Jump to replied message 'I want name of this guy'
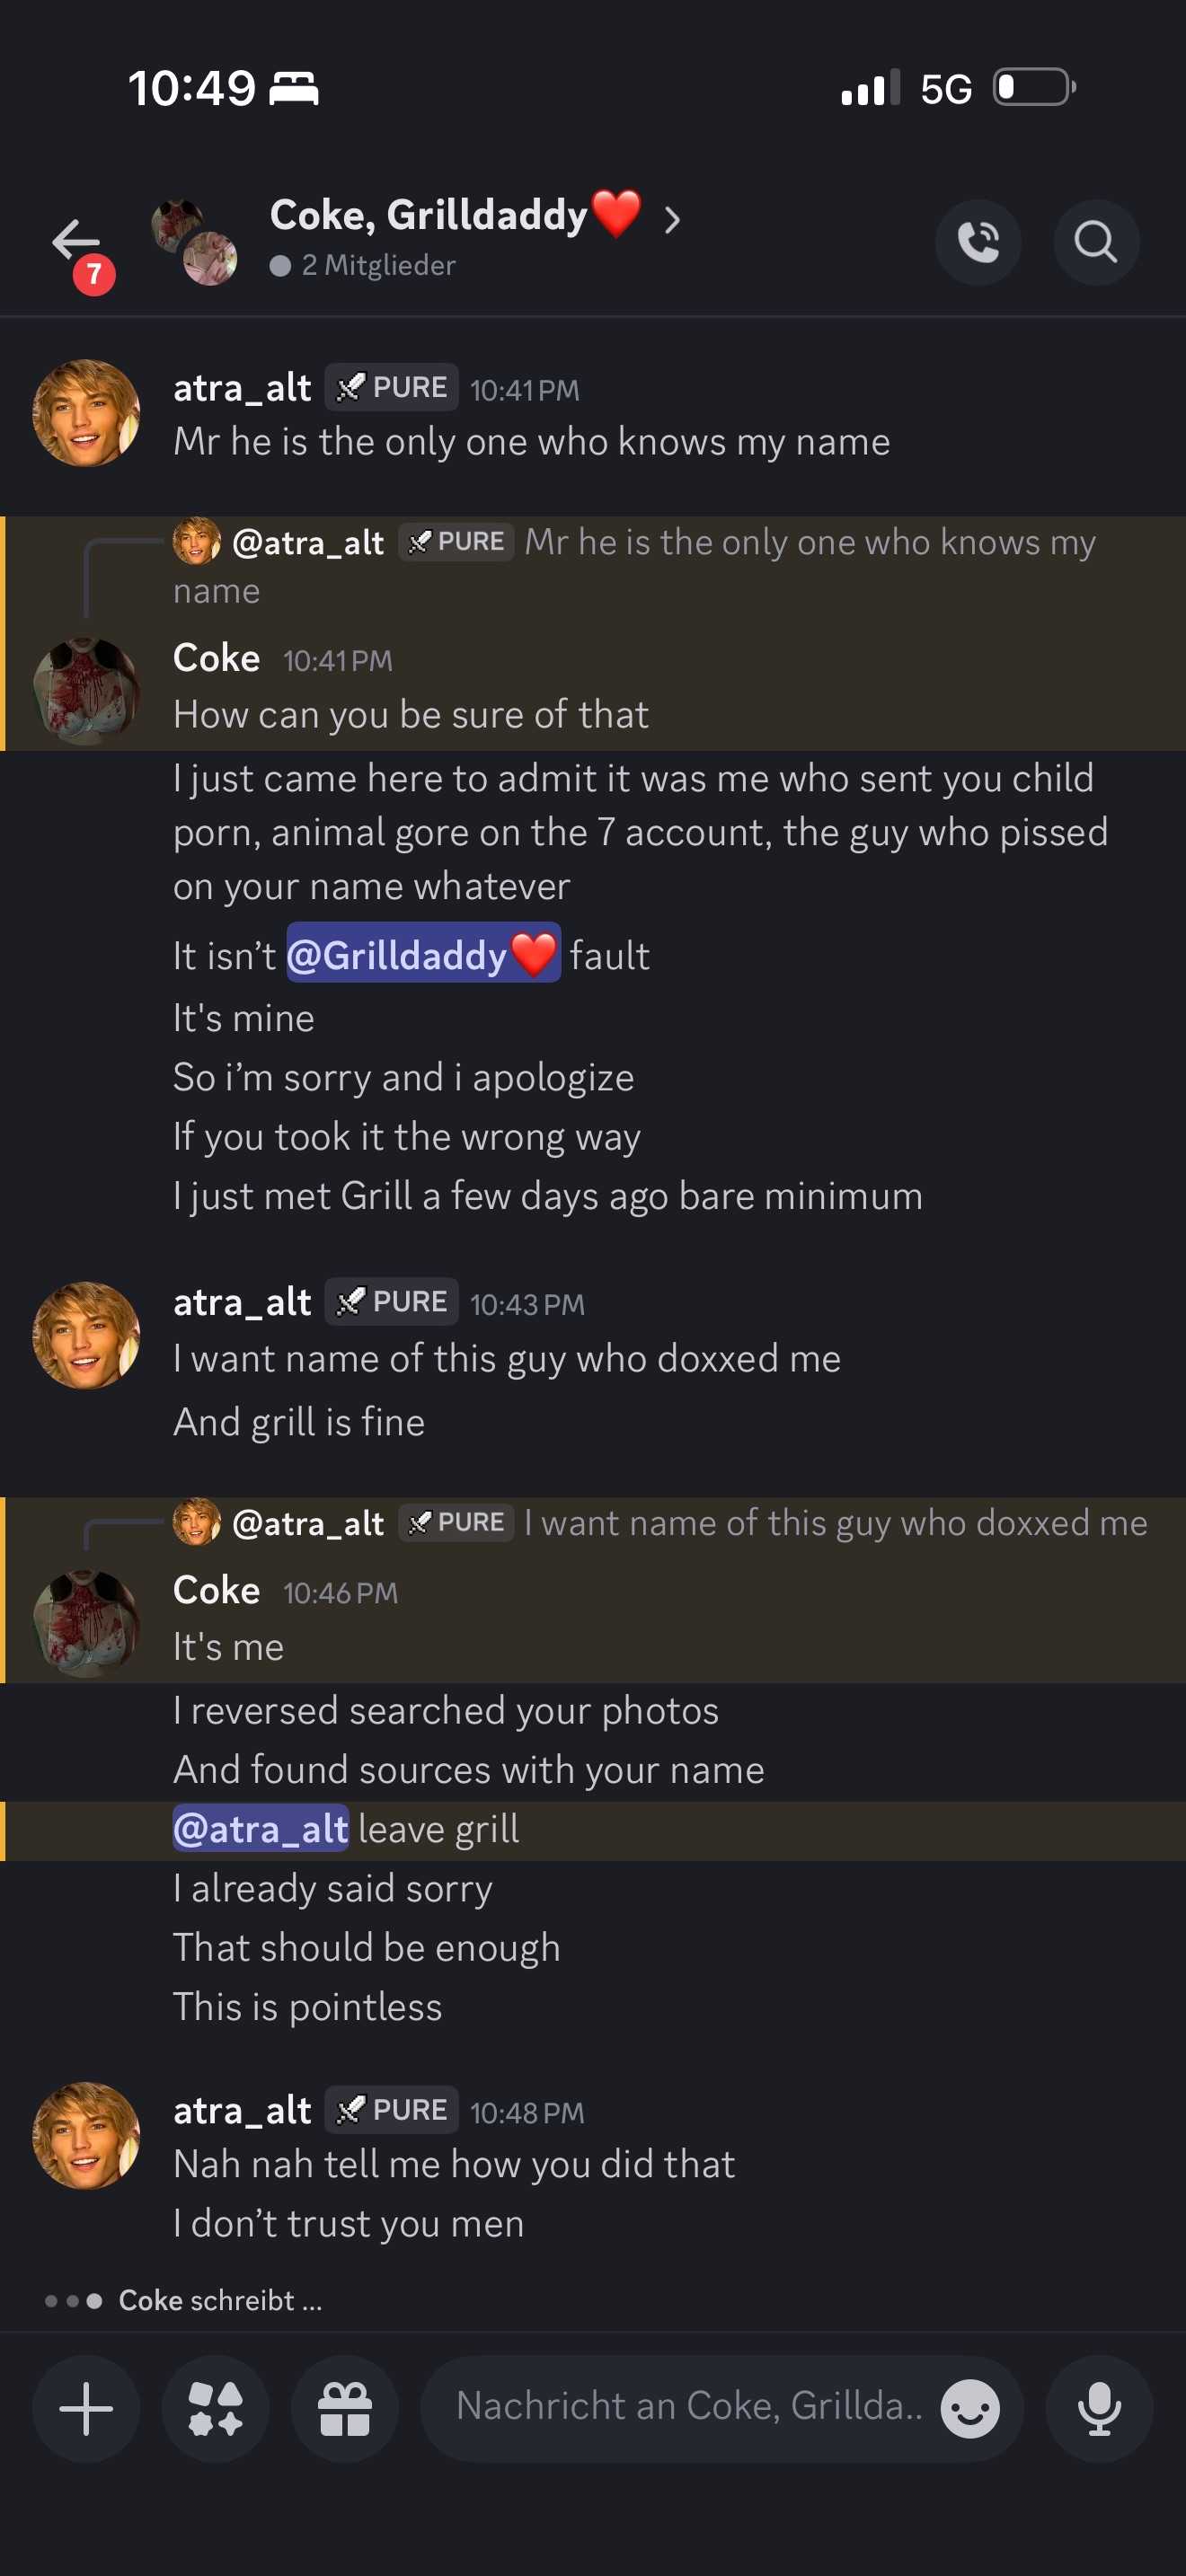The width and height of the screenshot is (1186, 2576). click(834, 1523)
